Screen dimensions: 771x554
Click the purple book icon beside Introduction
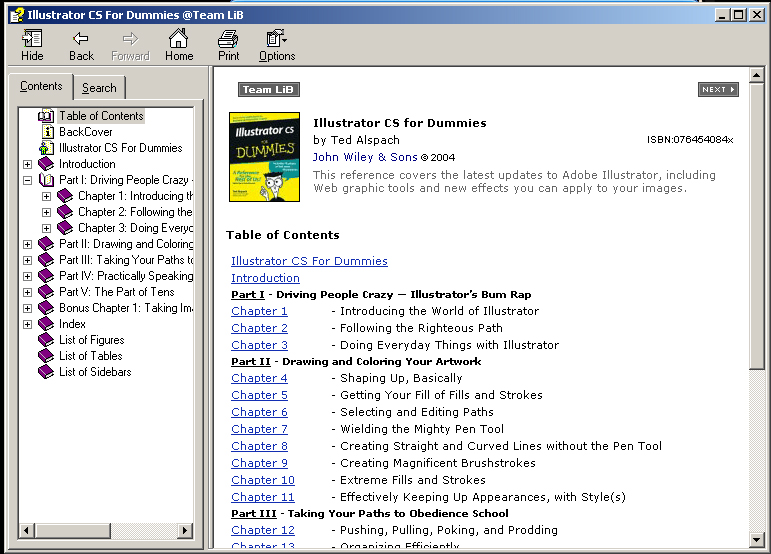point(46,164)
